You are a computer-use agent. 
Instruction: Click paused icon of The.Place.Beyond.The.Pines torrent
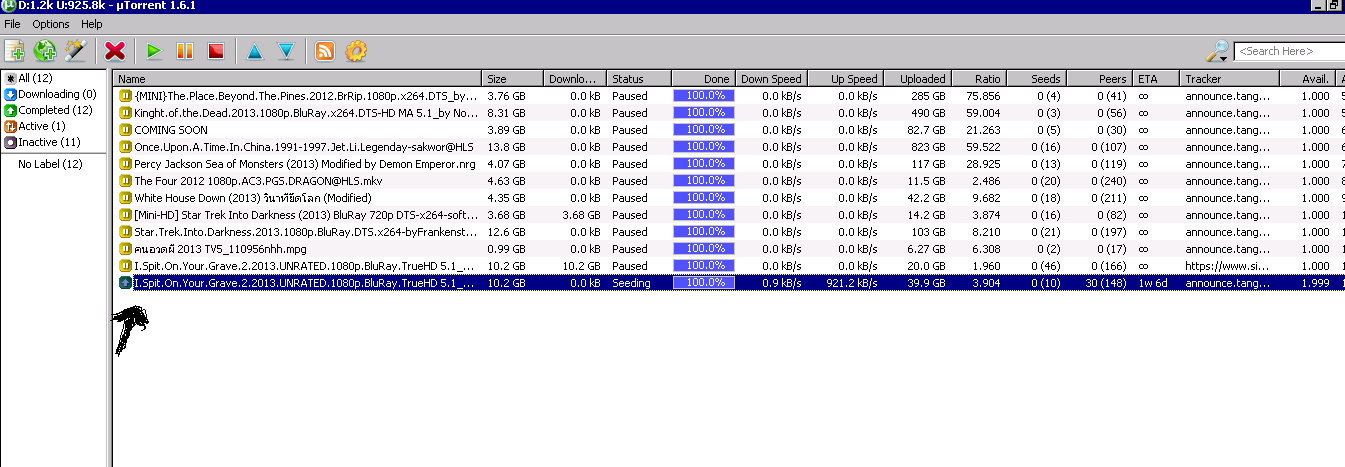point(125,96)
